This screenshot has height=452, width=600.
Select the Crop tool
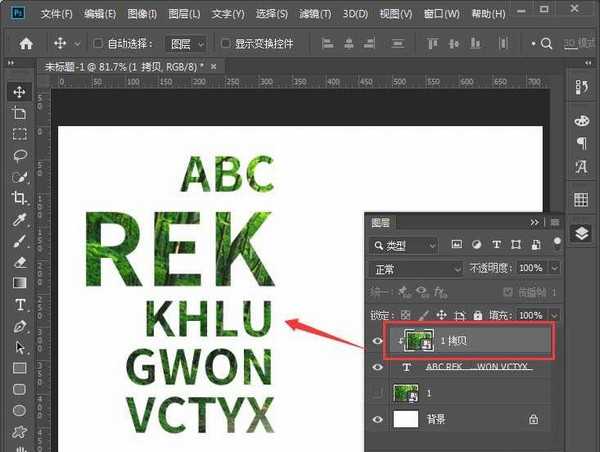[x=19, y=198]
